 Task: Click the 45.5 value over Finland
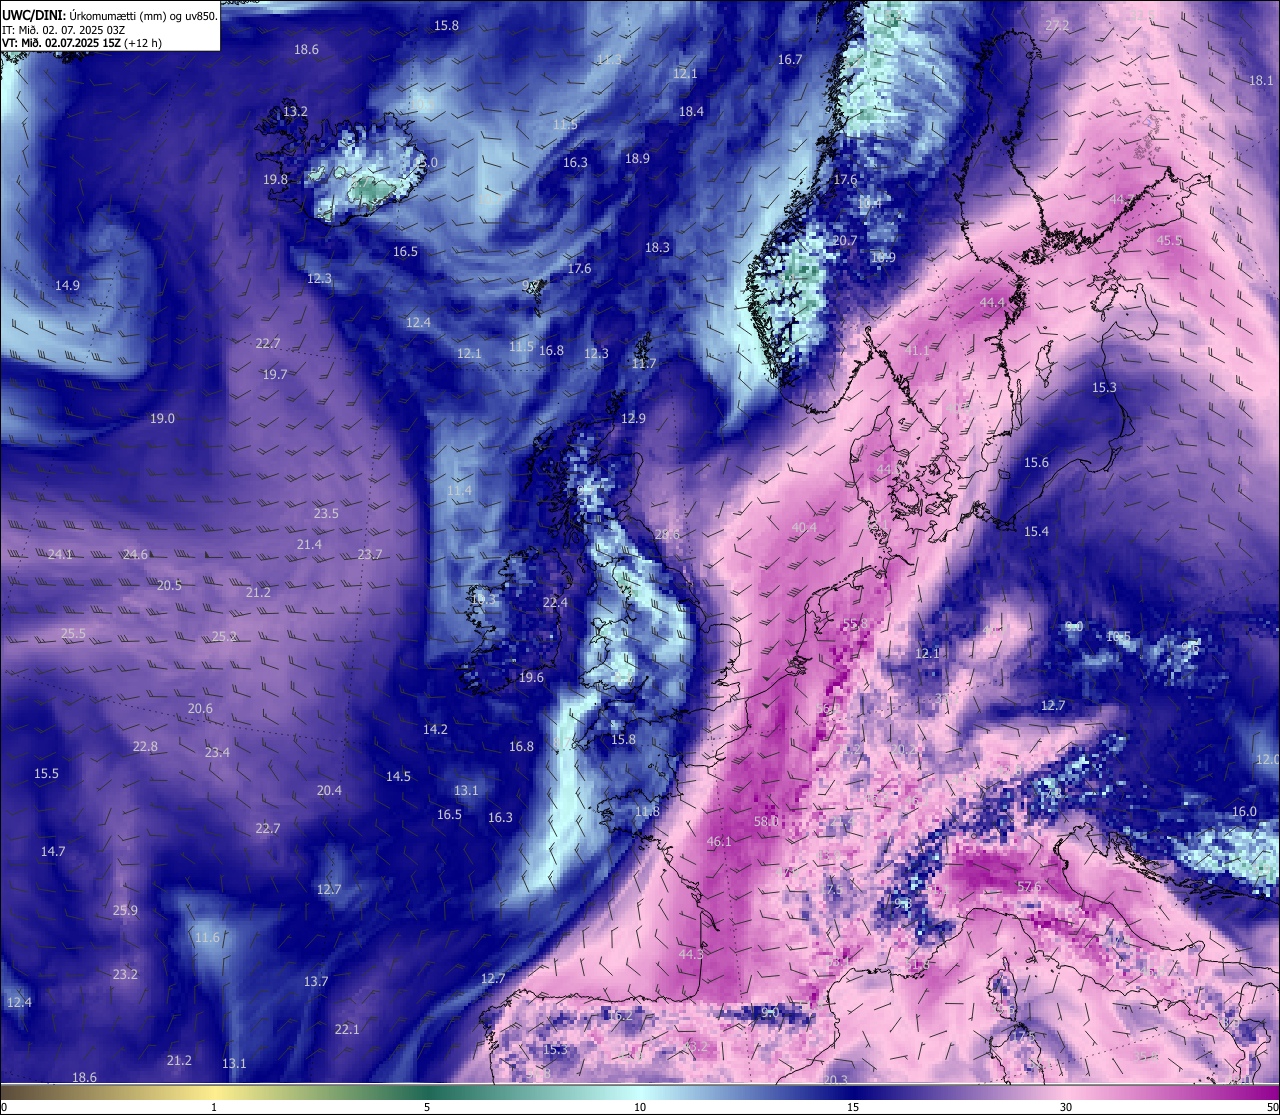(1169, 241)
